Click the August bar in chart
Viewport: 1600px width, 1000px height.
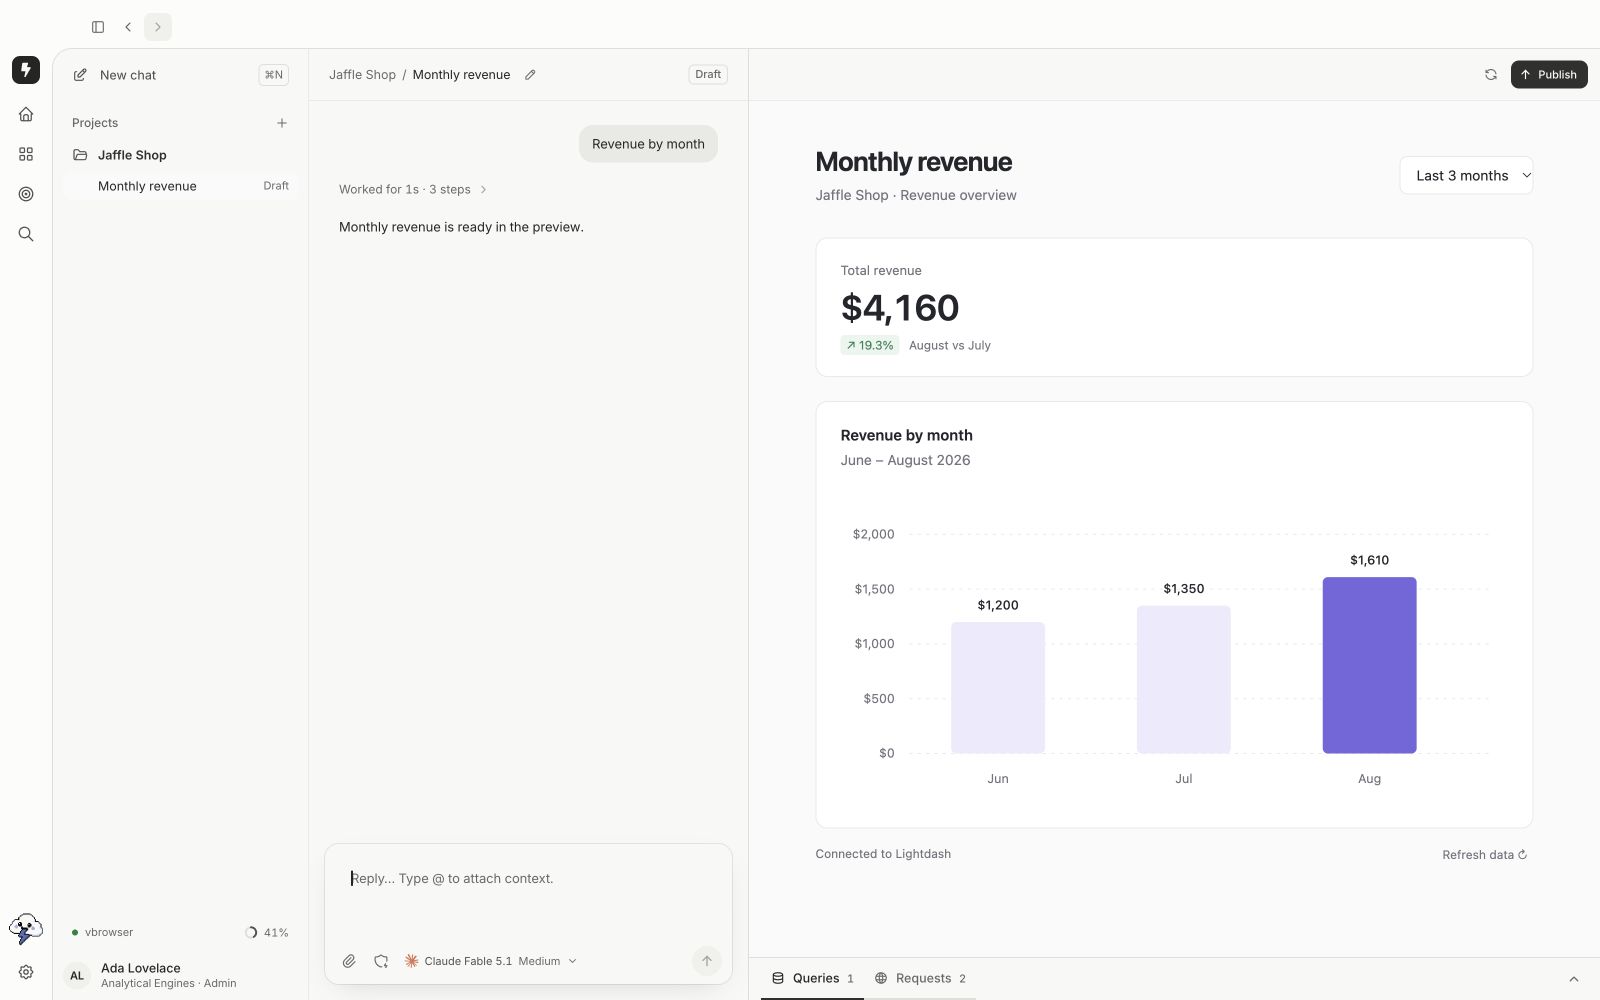pos(1369,665)
